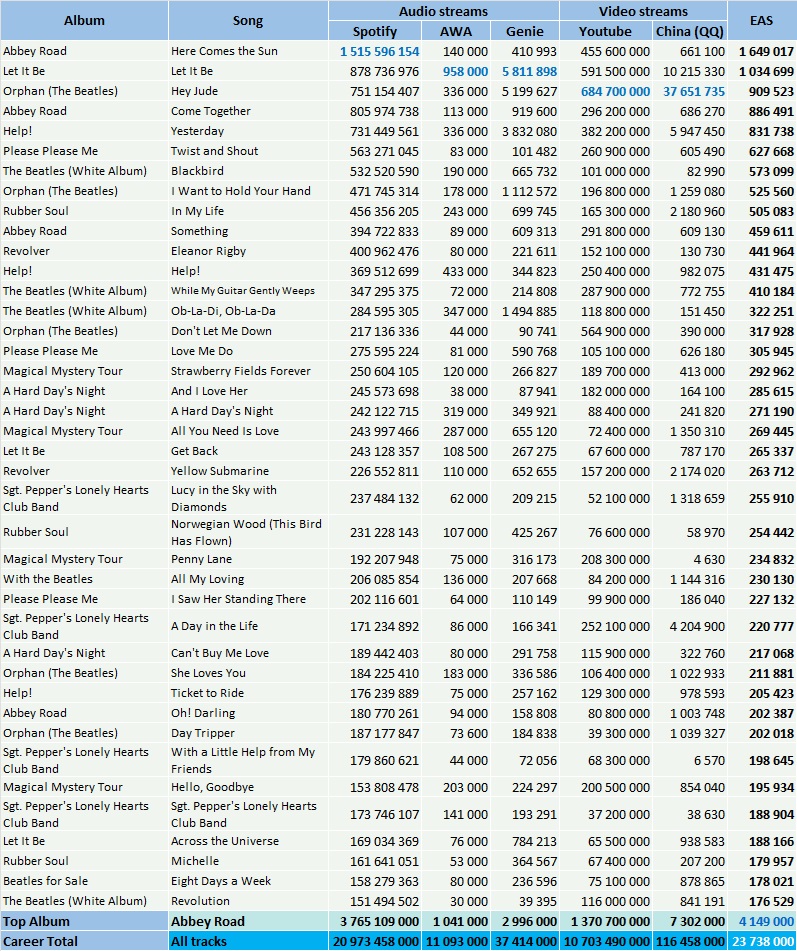Click A Day in the Life cell
This screenshot has height=951, width=797.
(x=248, y=627)
